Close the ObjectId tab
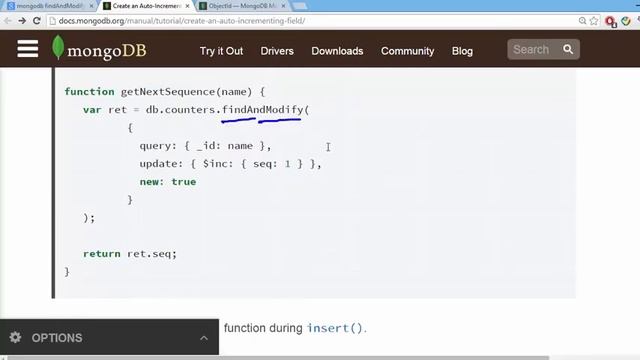 283,6
